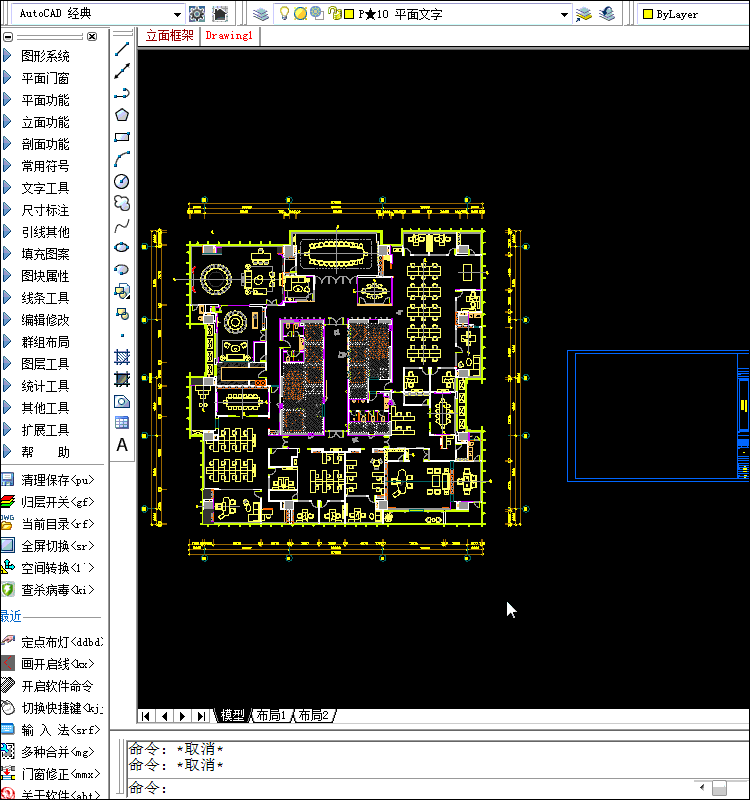Open the AutoCAD 经典 workspace dropdown
Image resolution: width=750 pixels, height=800 pixels.
(177, 14)
